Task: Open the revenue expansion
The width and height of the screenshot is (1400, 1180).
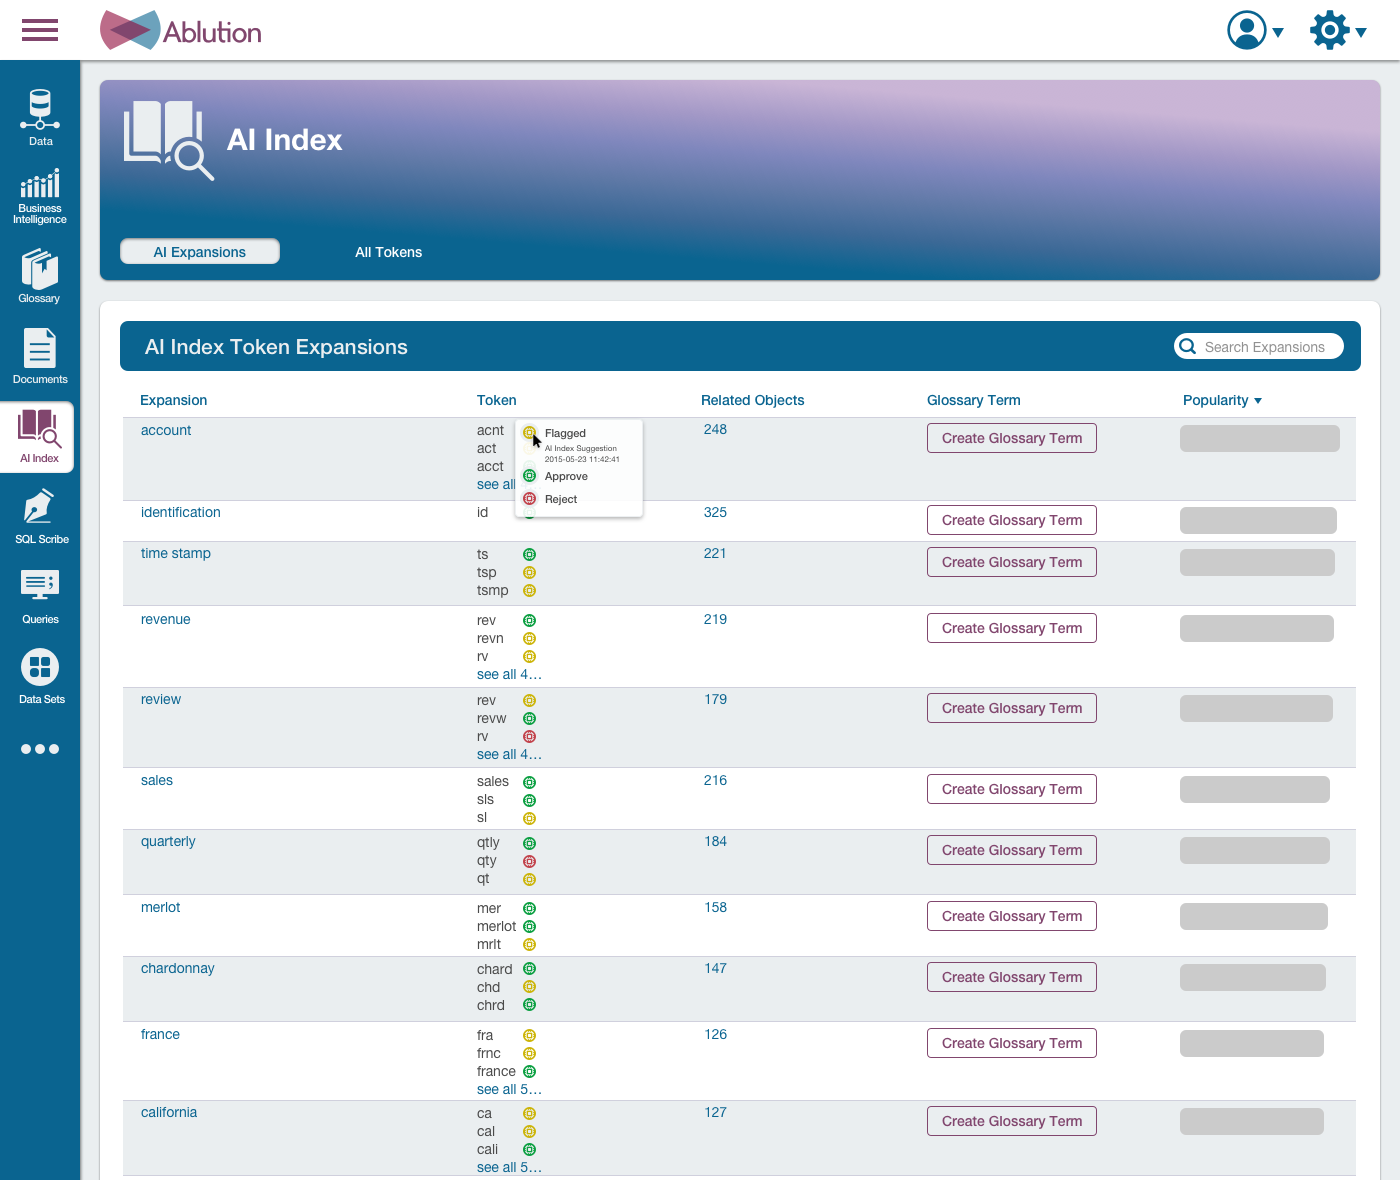Action: point(166,619)
